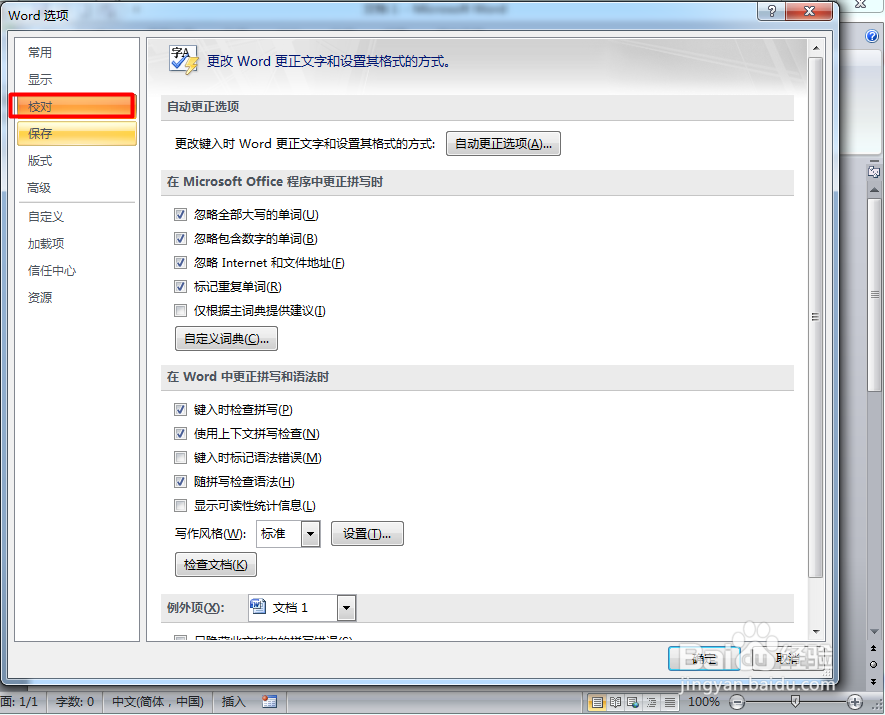Open the Save (保存) category
This screenshot has width=885, height=715.
coord(77,134)
